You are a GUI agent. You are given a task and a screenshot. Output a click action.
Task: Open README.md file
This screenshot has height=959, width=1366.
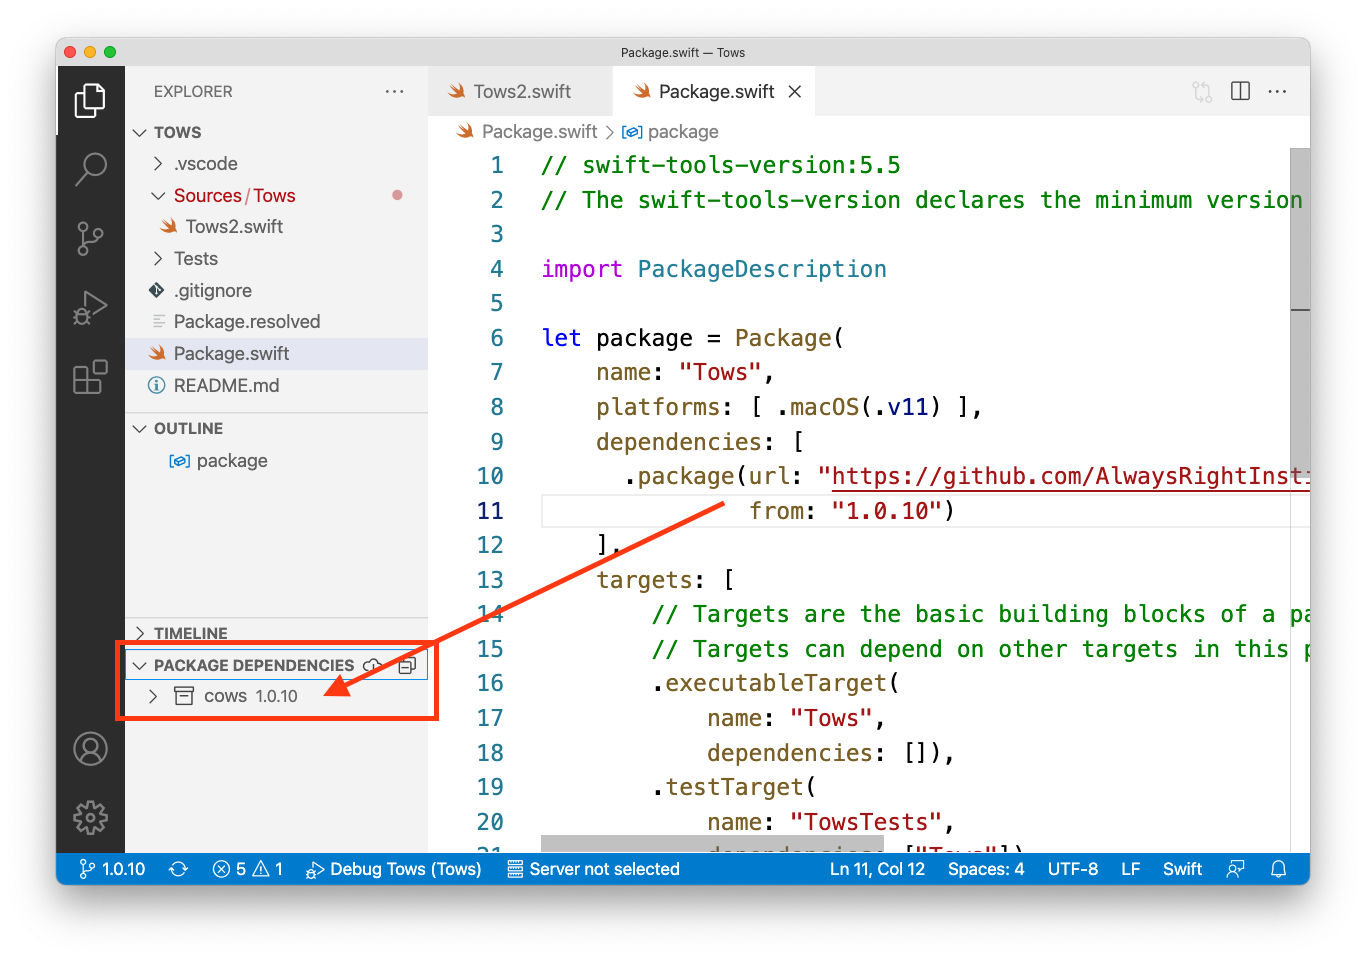[277, 386]
